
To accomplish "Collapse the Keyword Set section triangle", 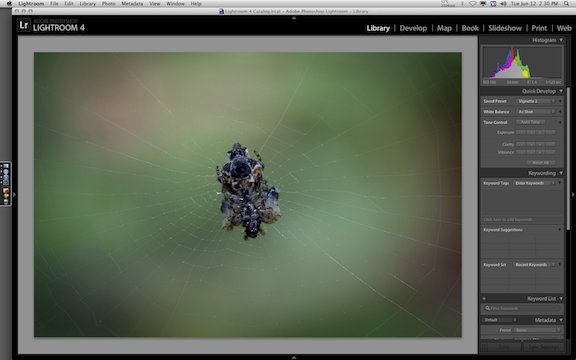I will (560, 264).
